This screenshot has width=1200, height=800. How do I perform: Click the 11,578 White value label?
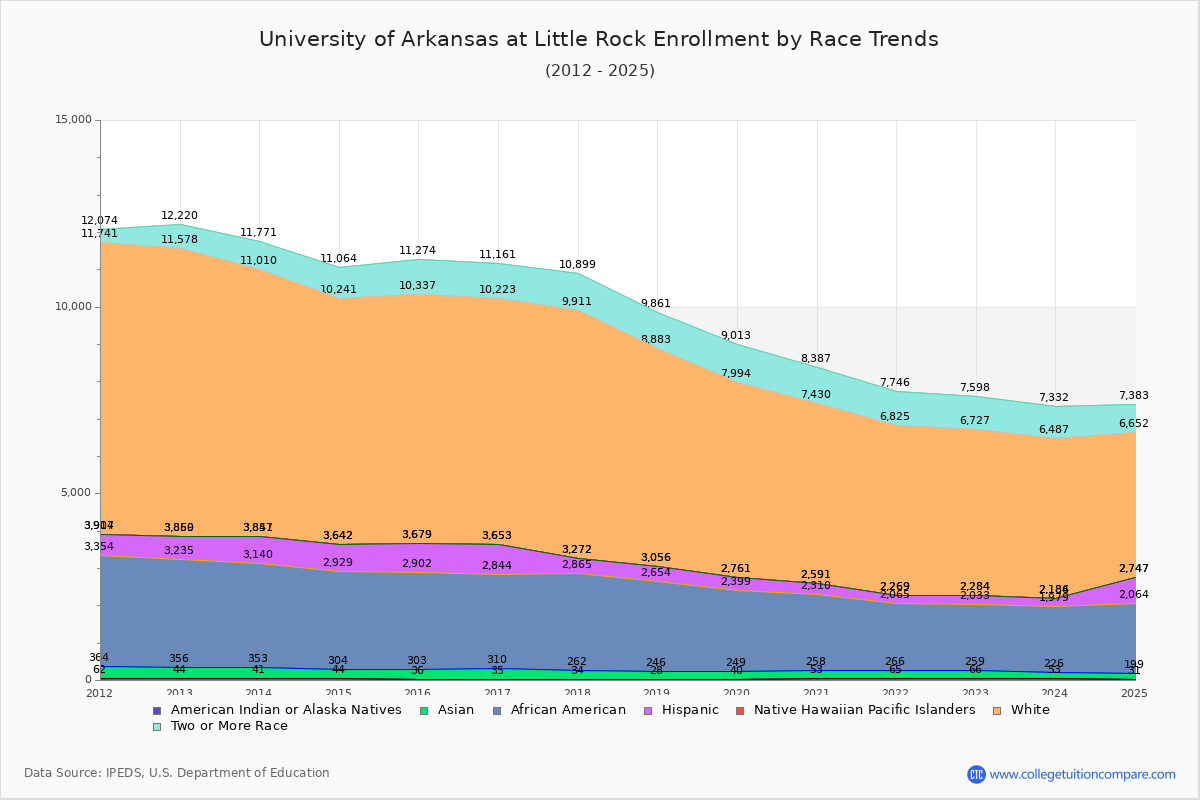coord(180,240)
